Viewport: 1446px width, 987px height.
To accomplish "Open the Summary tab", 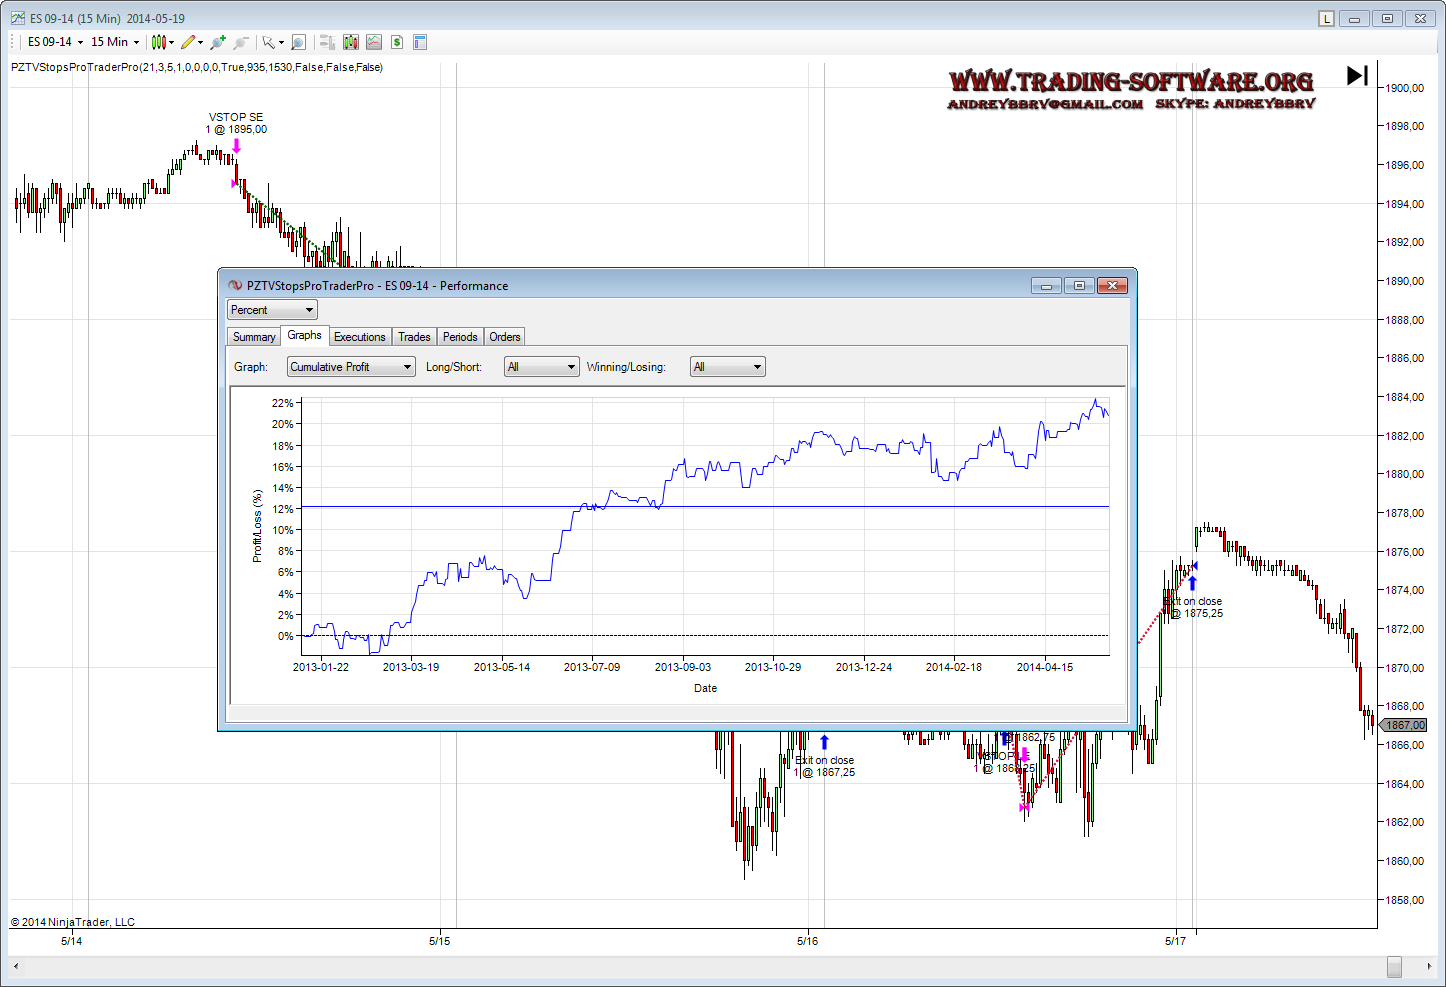I will (254, 337).
